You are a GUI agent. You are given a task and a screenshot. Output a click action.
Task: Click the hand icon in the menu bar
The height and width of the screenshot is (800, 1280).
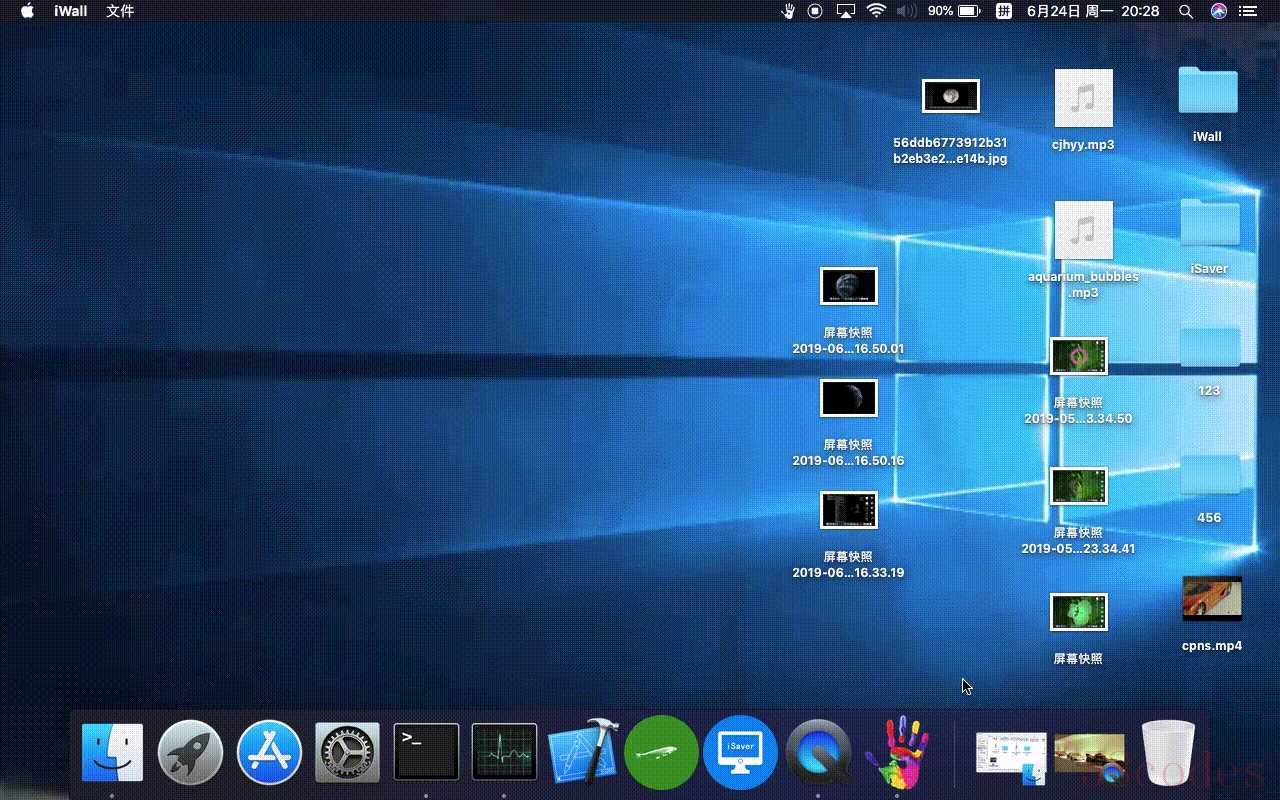pyautogui.click(x=788, y=11)
